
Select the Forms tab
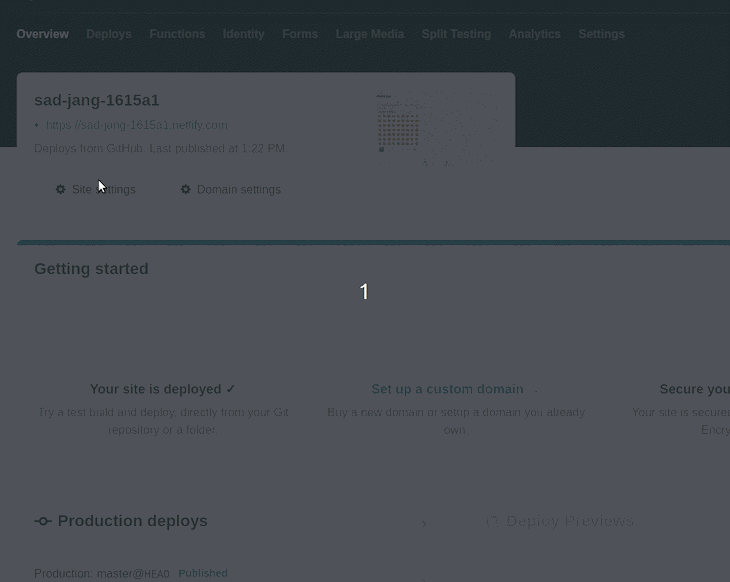(300, 34)
